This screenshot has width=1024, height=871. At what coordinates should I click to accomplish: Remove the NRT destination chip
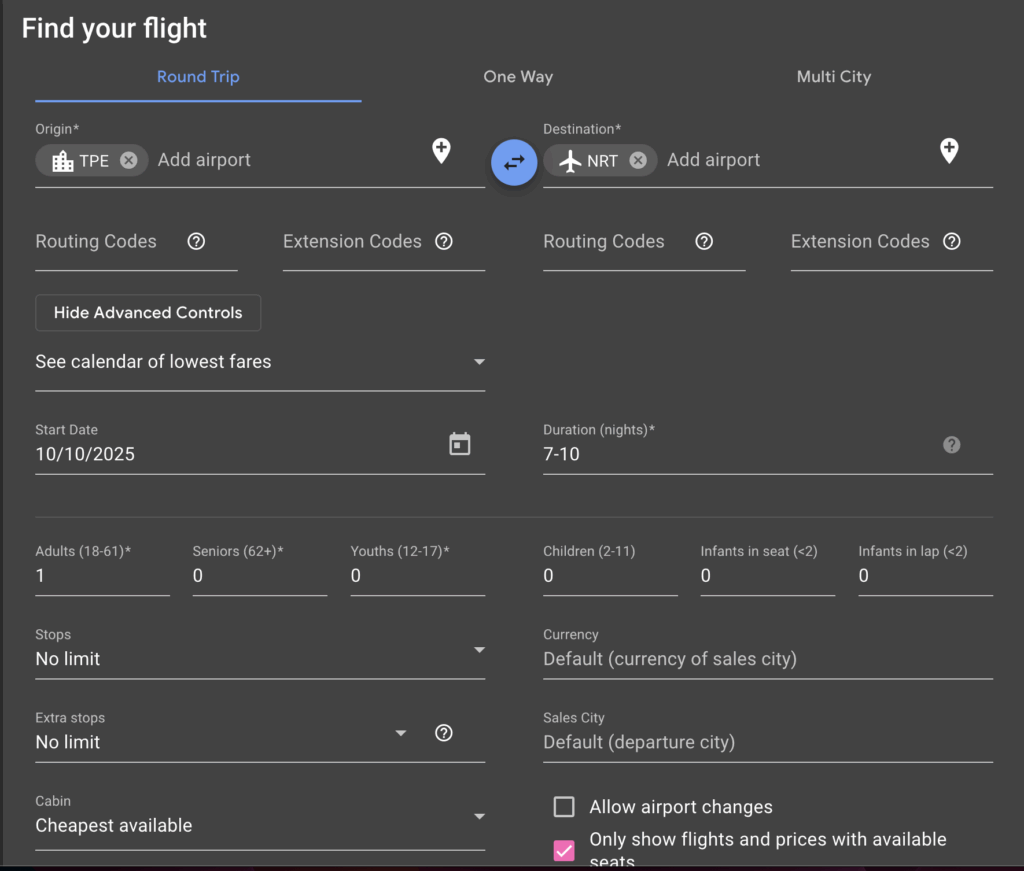point(638,160)
